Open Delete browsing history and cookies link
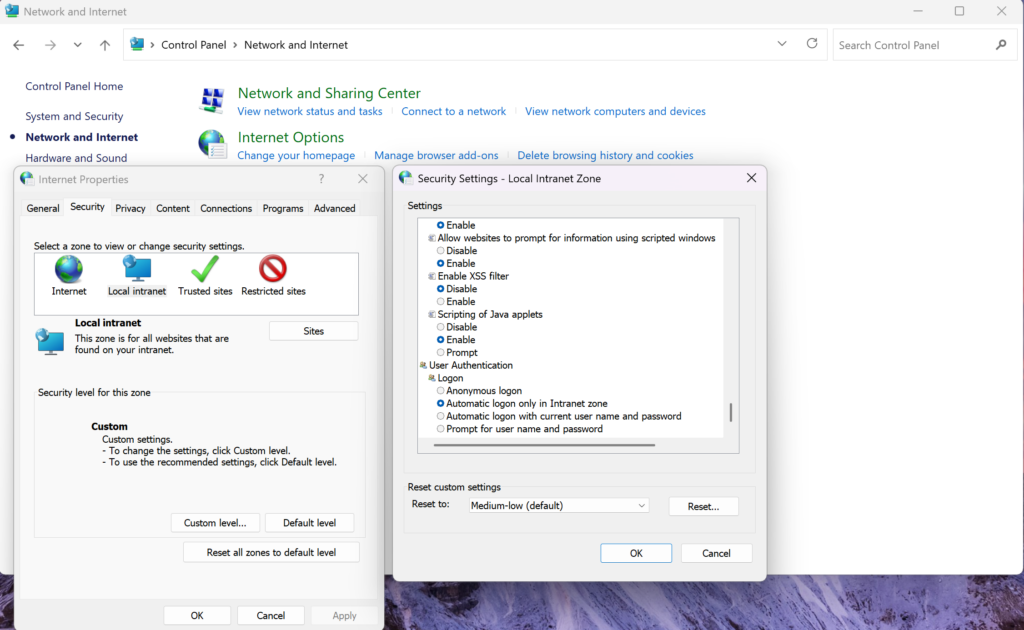Screen dimensions: 1024x630 (x=605, y=155)
